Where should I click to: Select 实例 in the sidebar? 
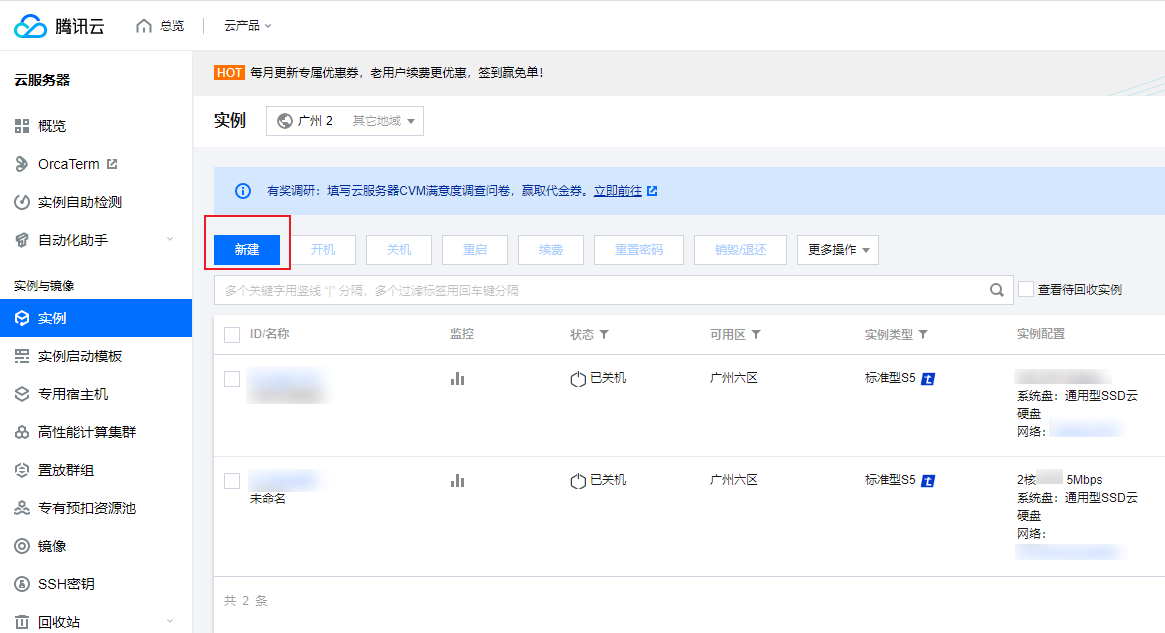click(x=96, y=318)
